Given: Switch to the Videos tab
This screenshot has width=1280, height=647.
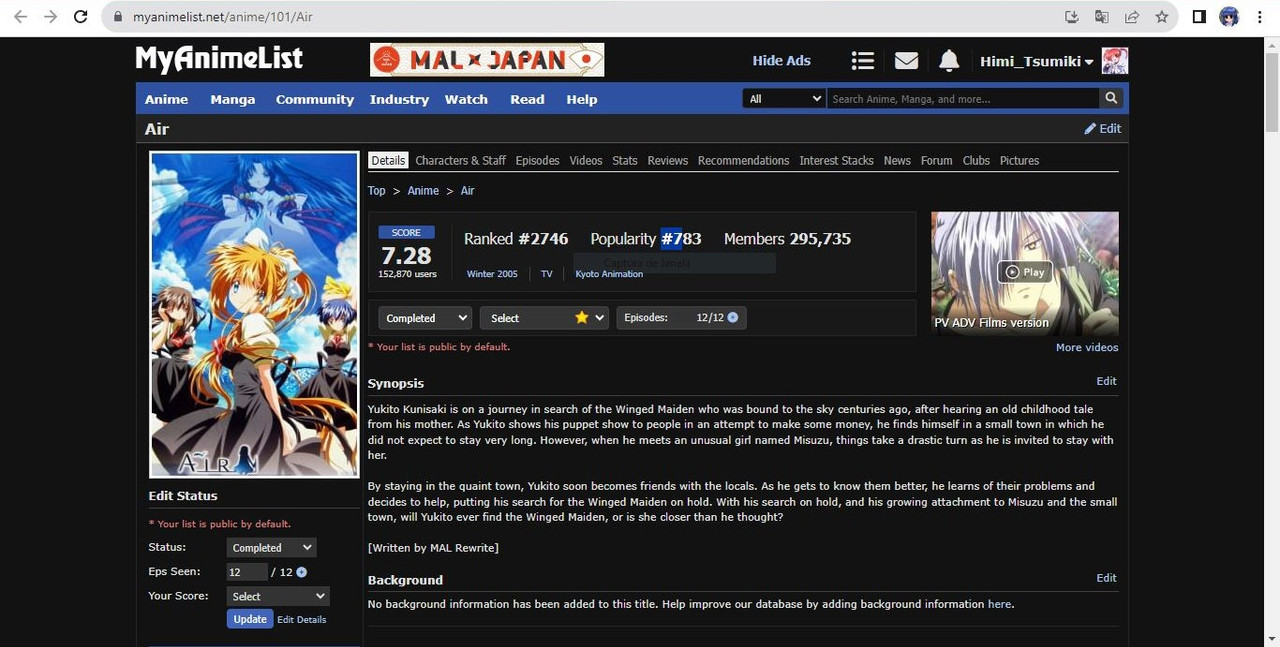Looking at the screenshot, I should click(586, 160).
